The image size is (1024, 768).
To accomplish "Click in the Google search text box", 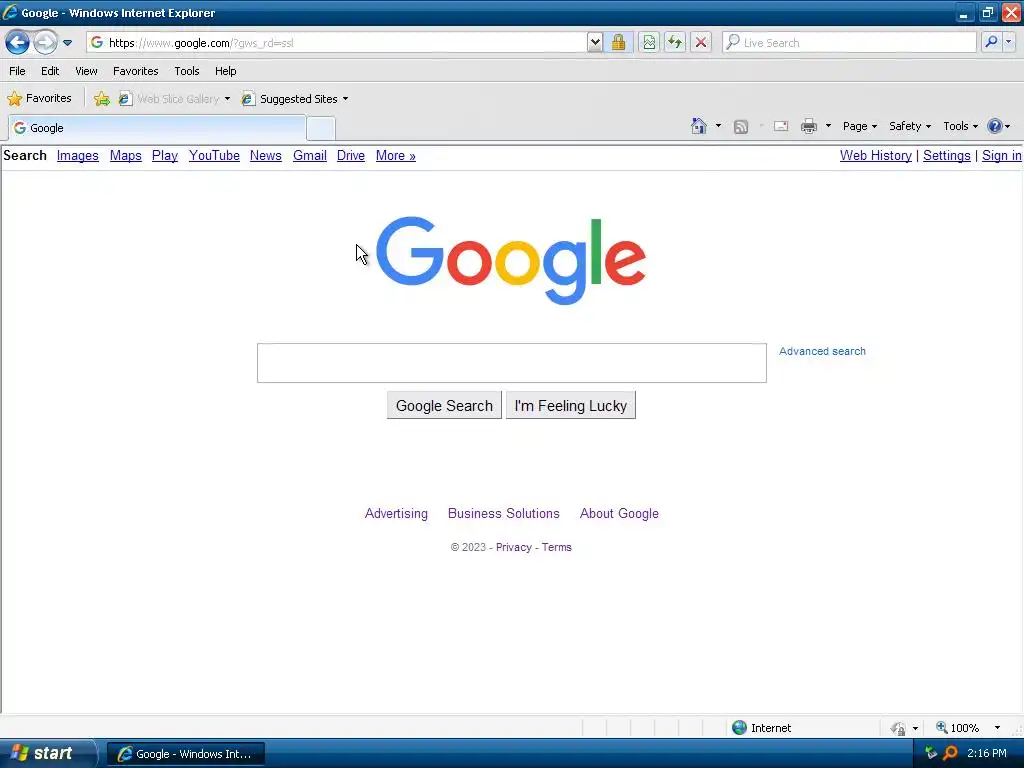I will click(511, 363).
